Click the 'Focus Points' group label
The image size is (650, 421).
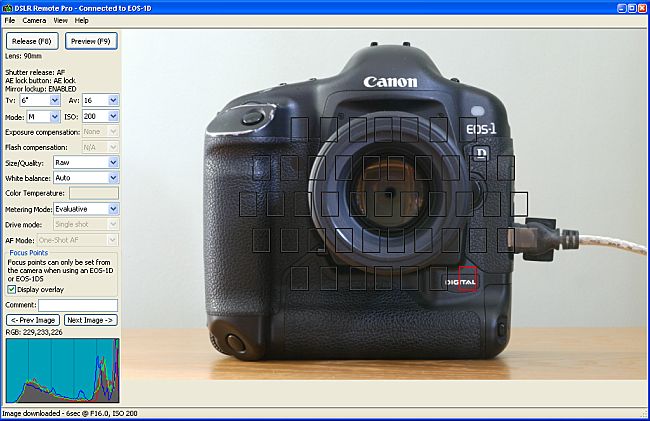coord(29,252)
